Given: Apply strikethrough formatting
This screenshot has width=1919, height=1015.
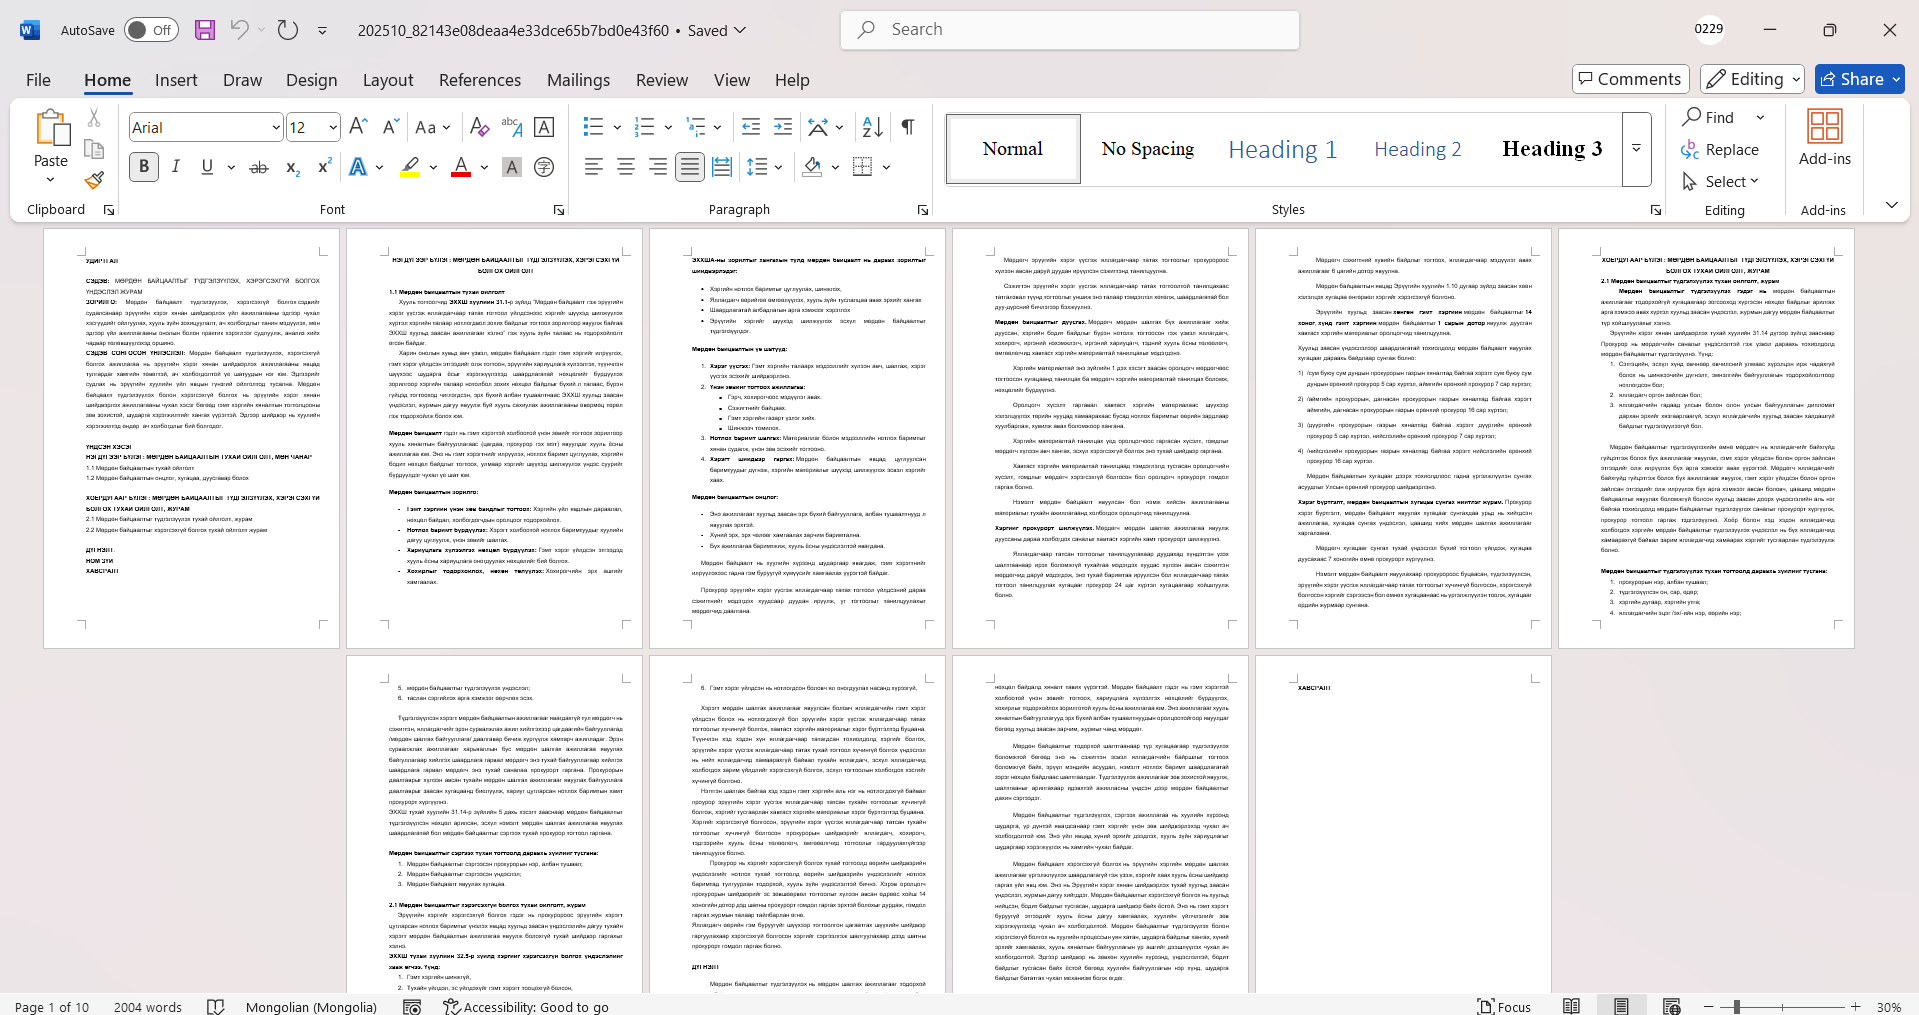Looking at the screenshot, I should tap(259, 167).
